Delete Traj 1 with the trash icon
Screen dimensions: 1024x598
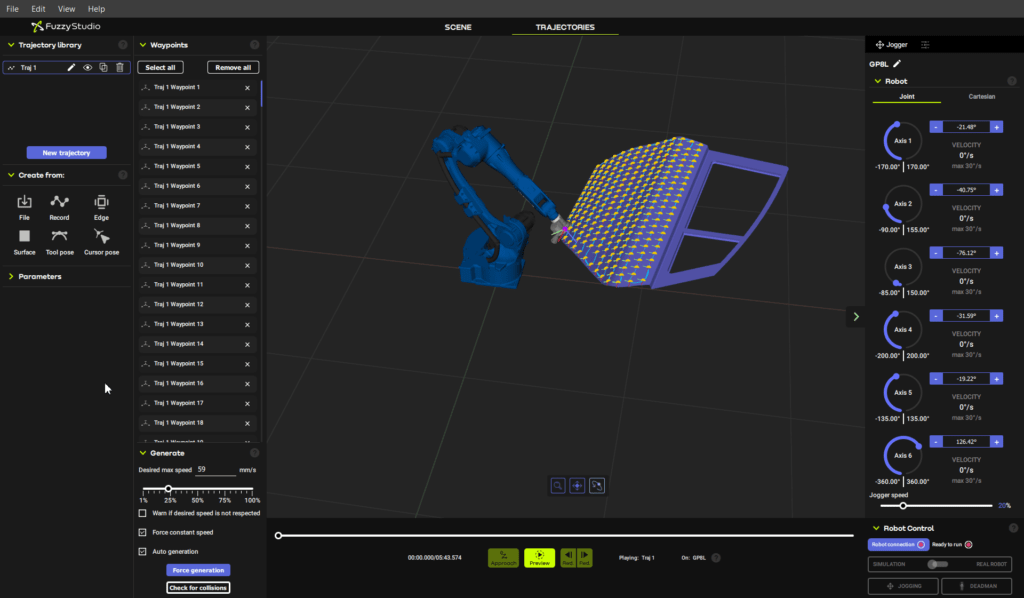coord(119,67)
